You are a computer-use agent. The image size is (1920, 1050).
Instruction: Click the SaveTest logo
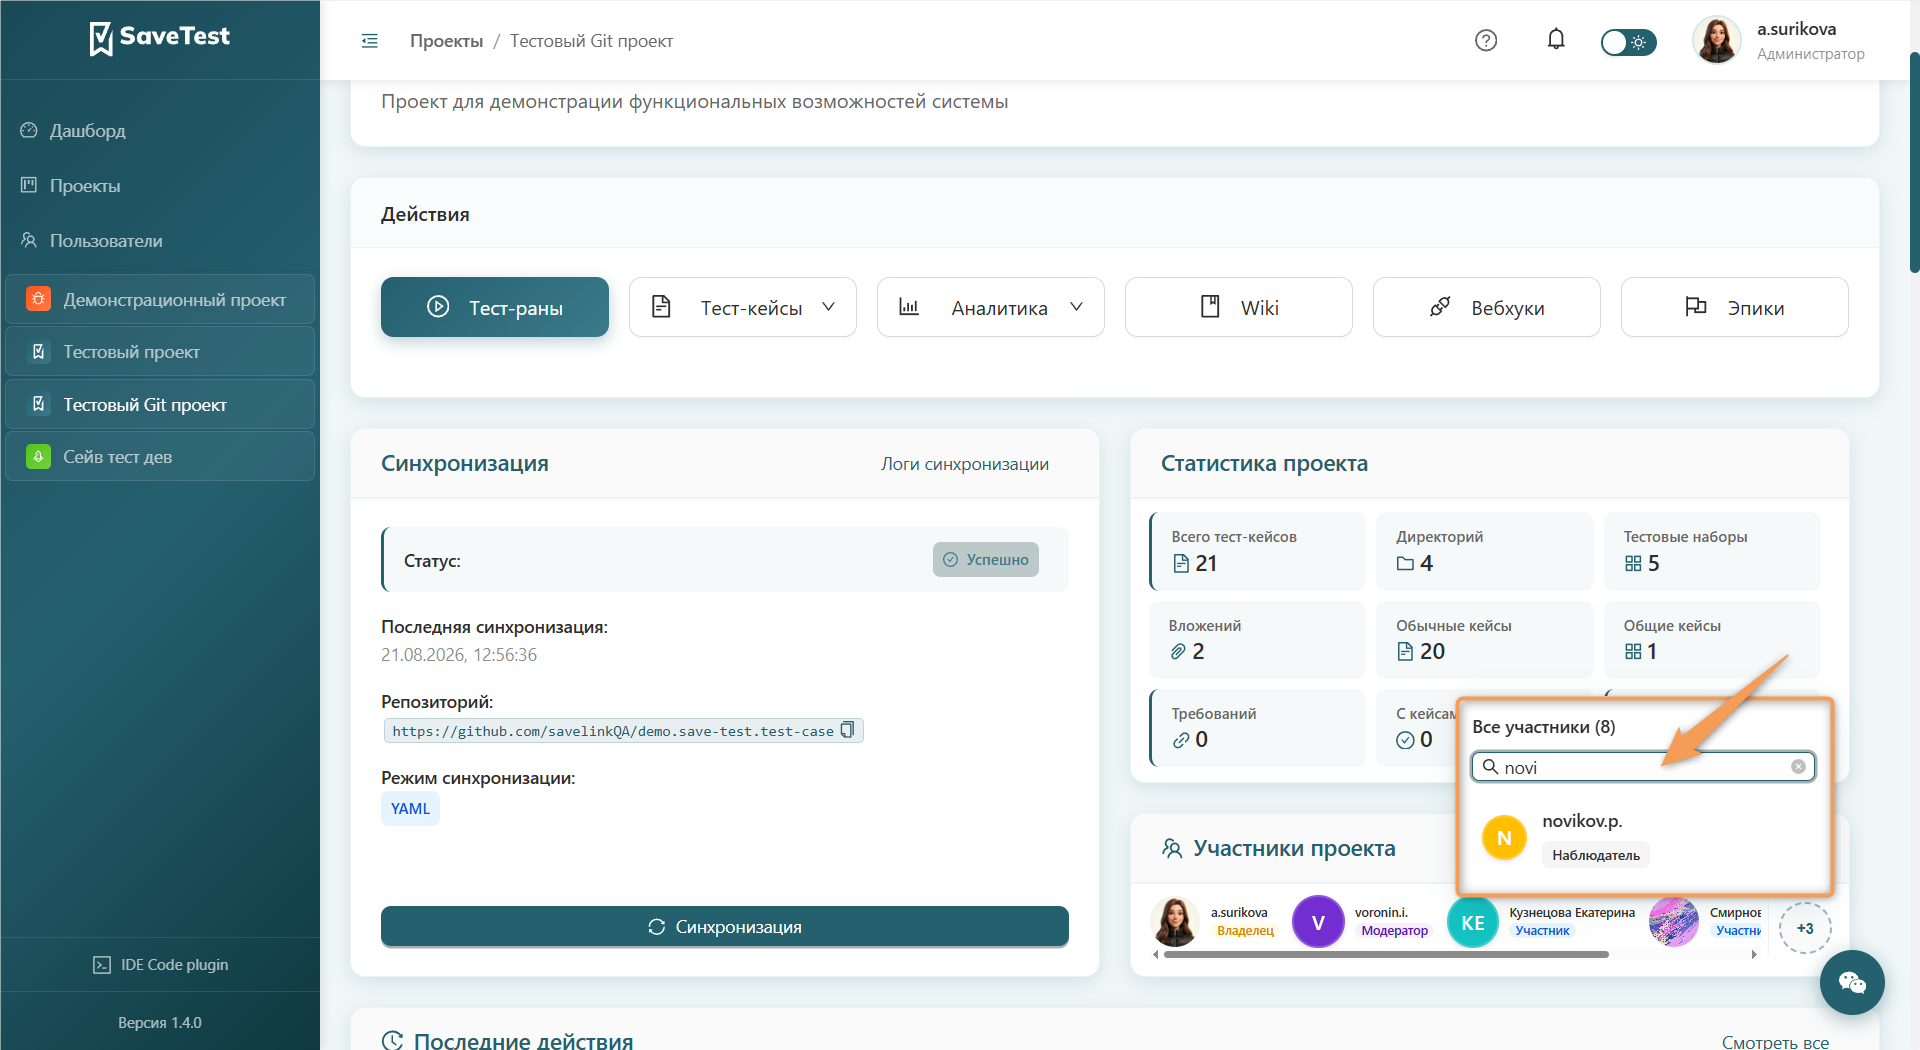coord(160,38)
